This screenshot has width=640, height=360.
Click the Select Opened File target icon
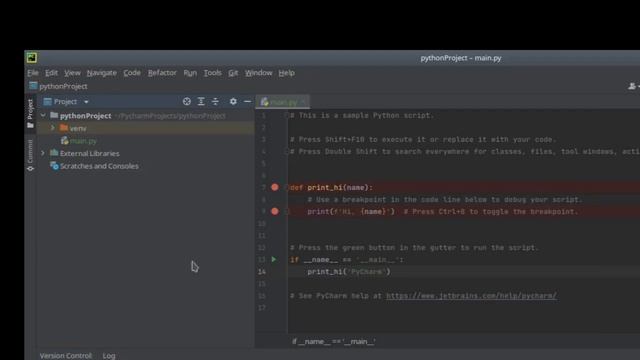click(x=187, y=102)
